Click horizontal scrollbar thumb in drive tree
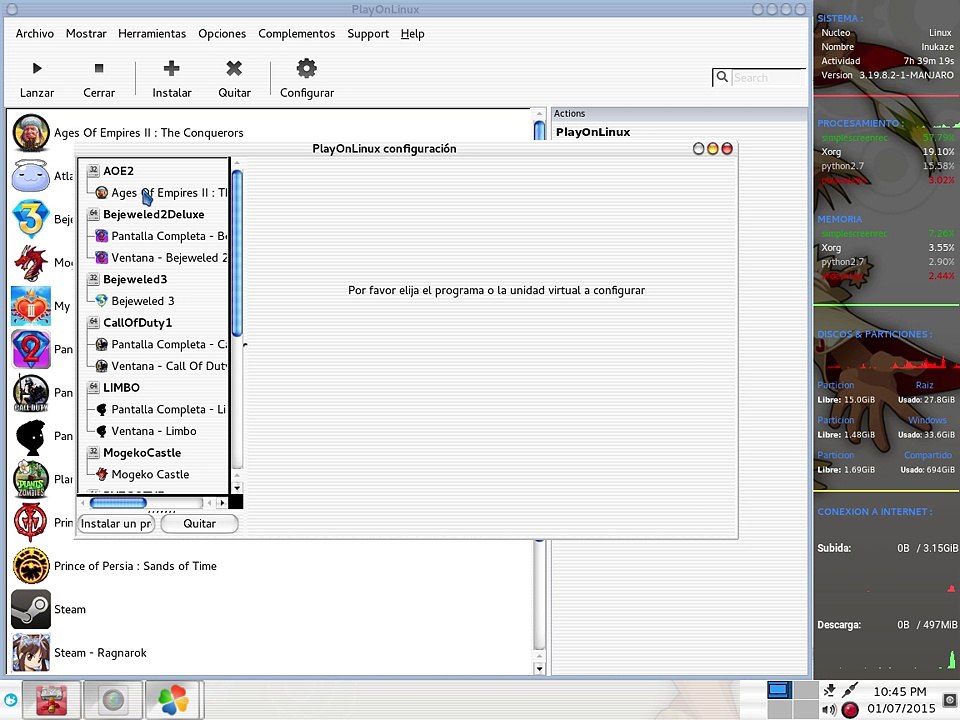 (x=118, y=503)
